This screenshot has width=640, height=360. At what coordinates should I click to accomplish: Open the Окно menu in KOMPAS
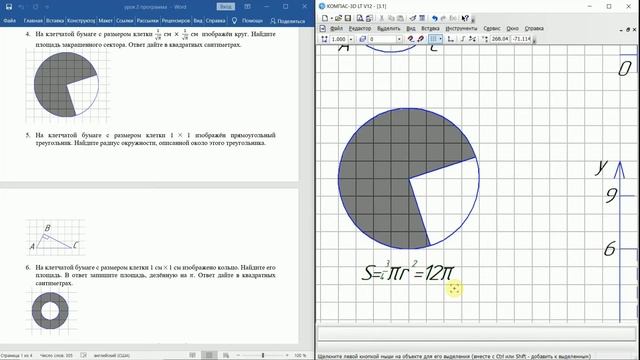[x=512, y=29]
